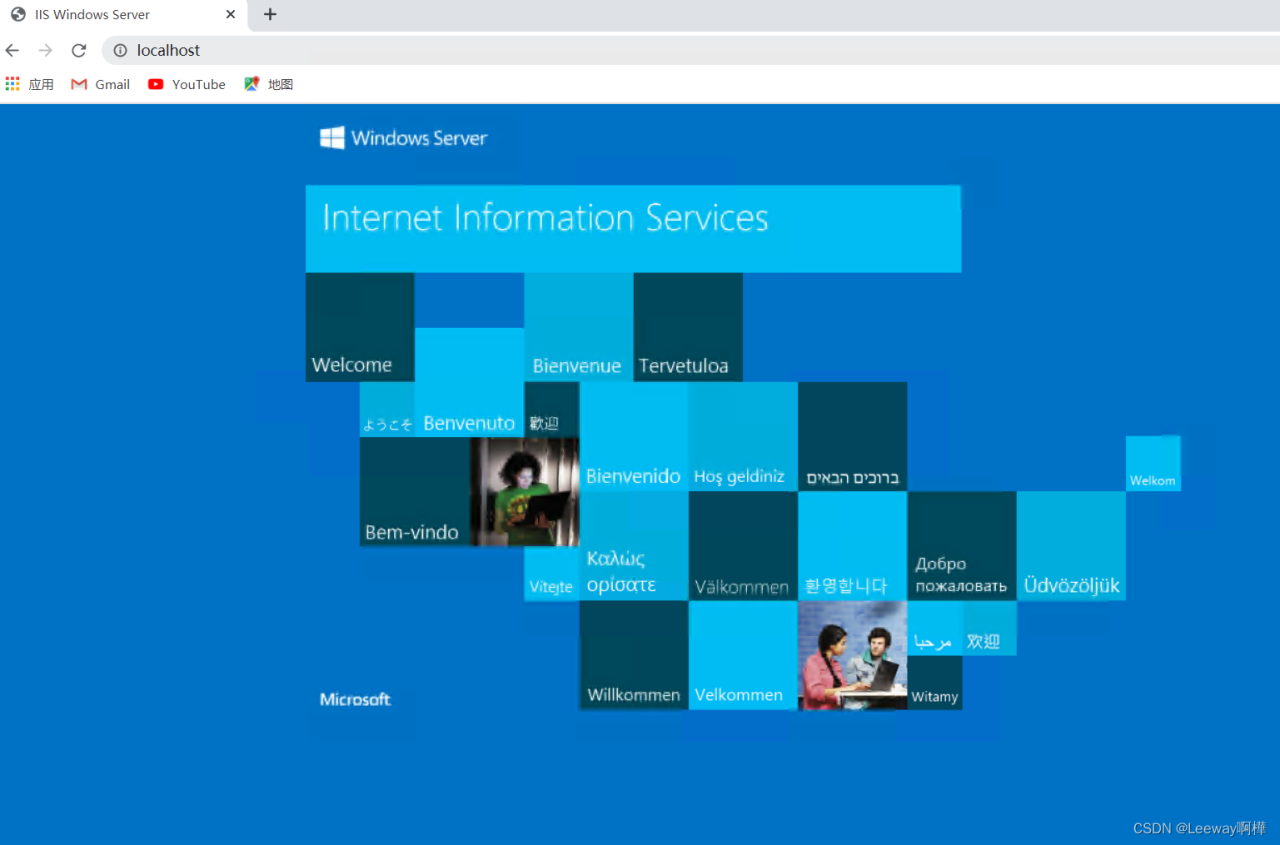Click the Windows Server logo
Image resolution: width=1280 pixels, height=845 pixels.
[x=404, y=138]
